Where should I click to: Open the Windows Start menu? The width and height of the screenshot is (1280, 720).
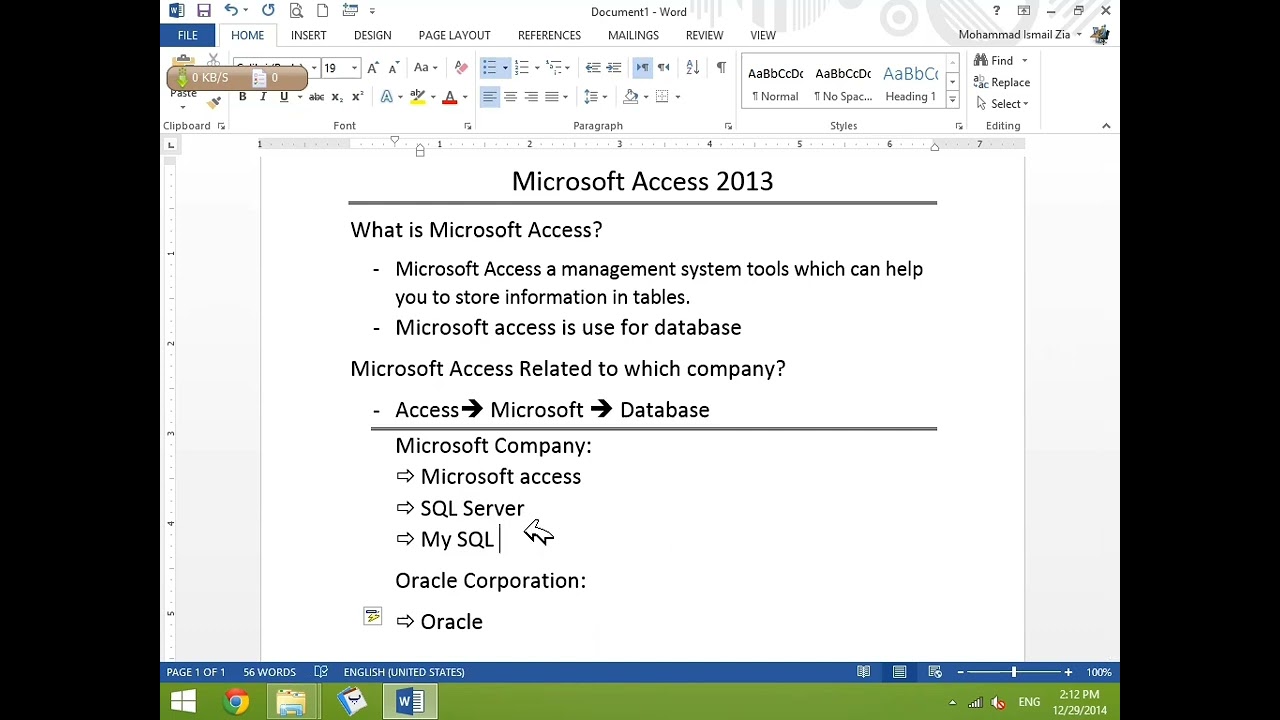[184, 702]
